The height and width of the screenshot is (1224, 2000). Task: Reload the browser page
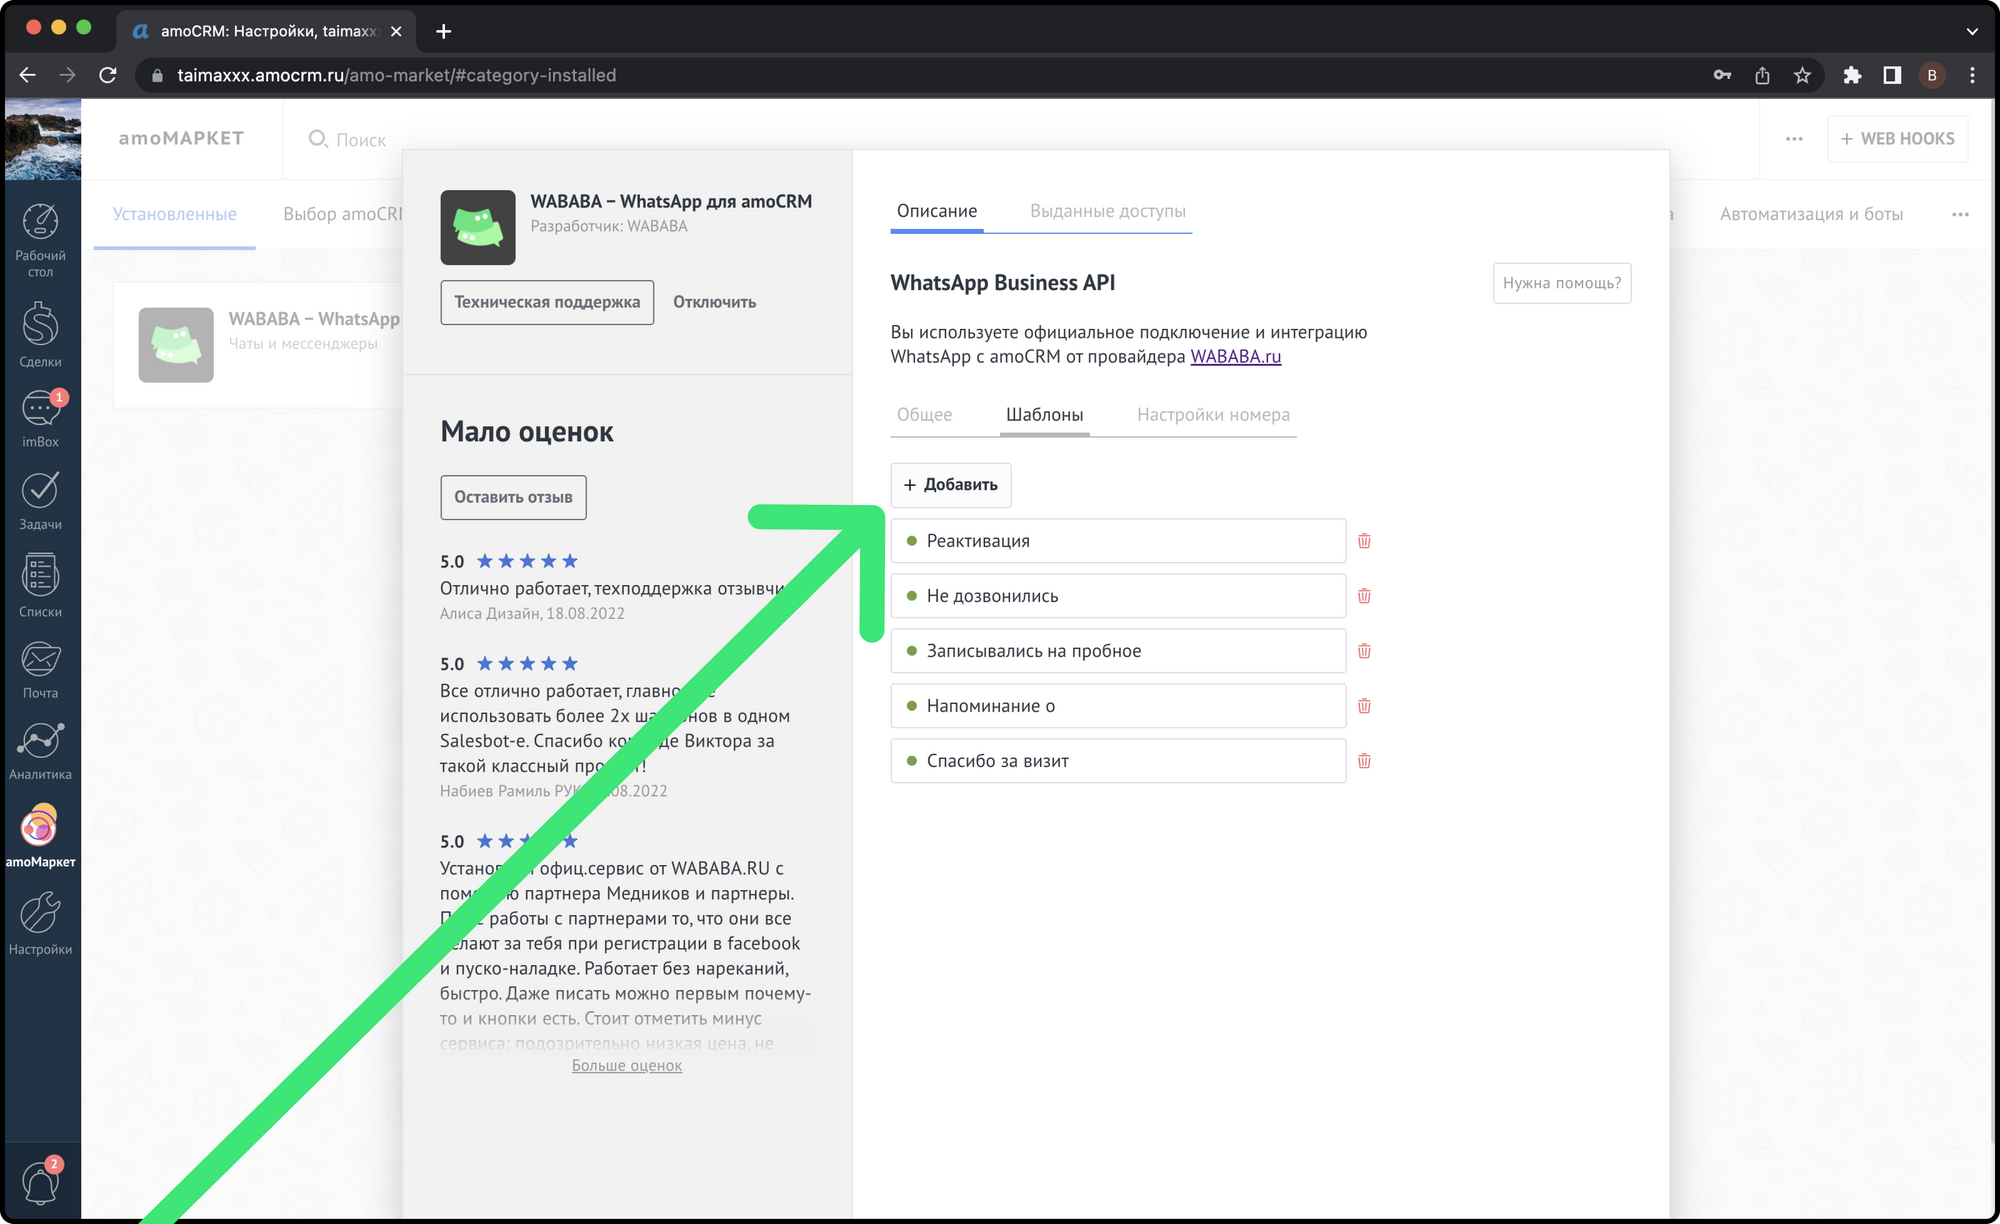[108, 75]
